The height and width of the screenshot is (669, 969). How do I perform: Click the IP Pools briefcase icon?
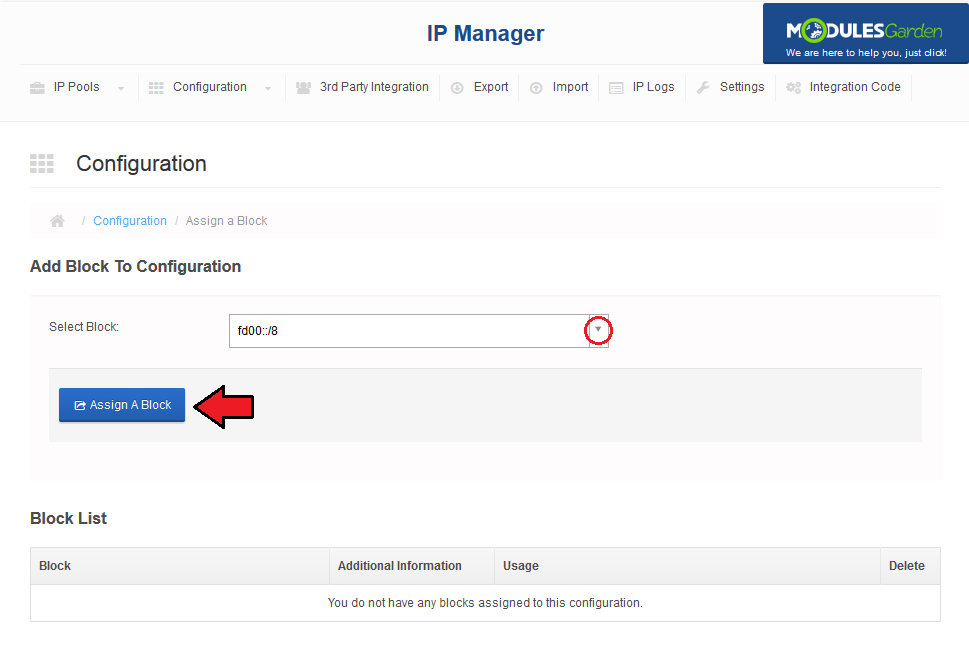[37, 88]
